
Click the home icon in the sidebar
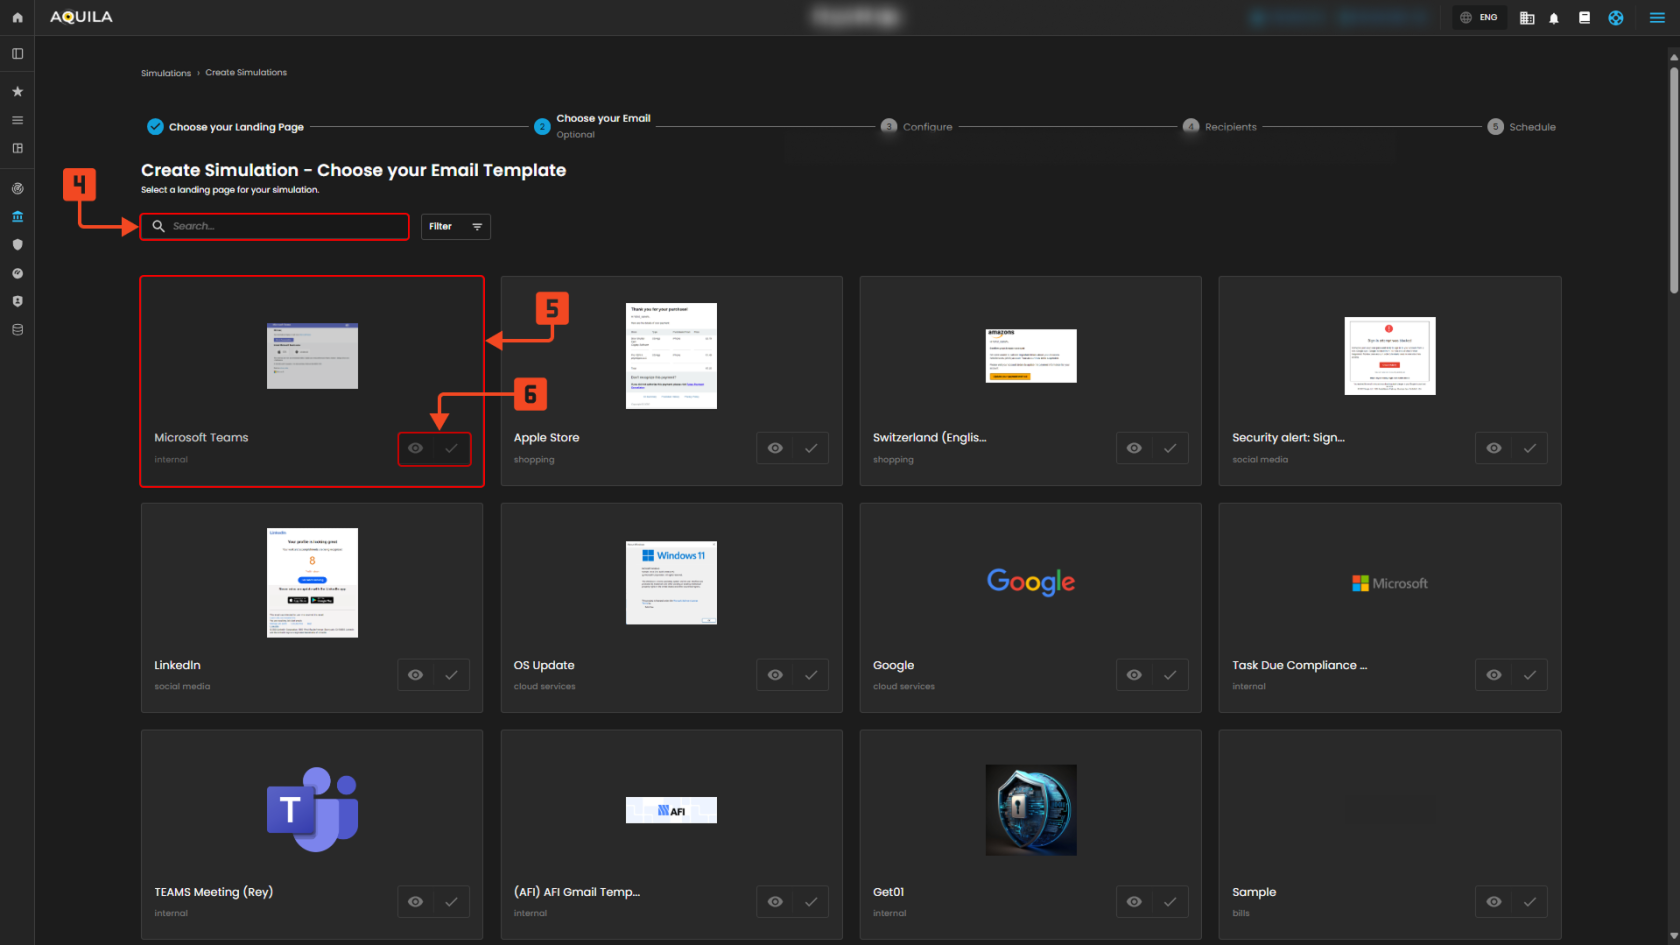click(x=17, y=18)
